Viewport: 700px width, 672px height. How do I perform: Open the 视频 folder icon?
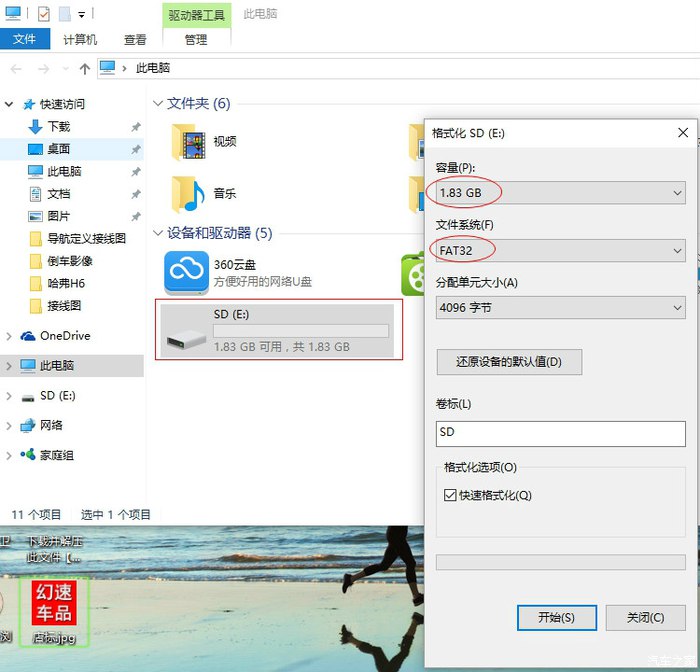(189, 143)
